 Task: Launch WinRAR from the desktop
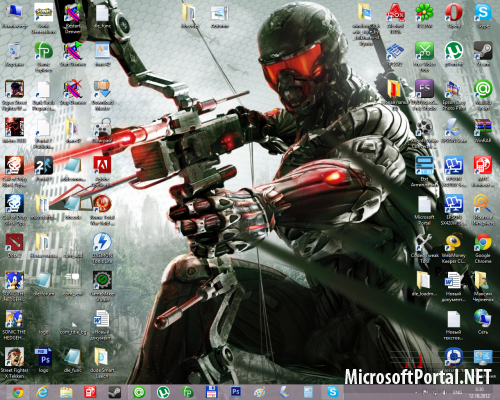click(483, 130)
